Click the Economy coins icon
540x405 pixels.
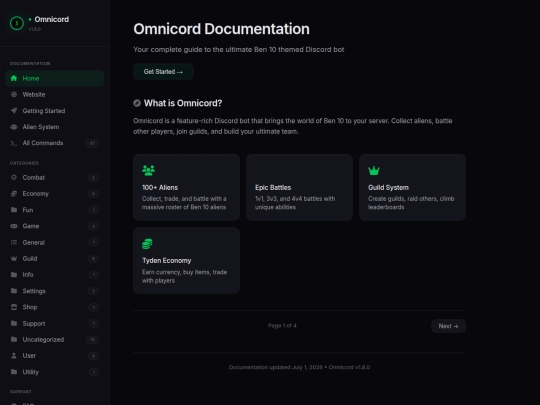[x=14, y=194]
